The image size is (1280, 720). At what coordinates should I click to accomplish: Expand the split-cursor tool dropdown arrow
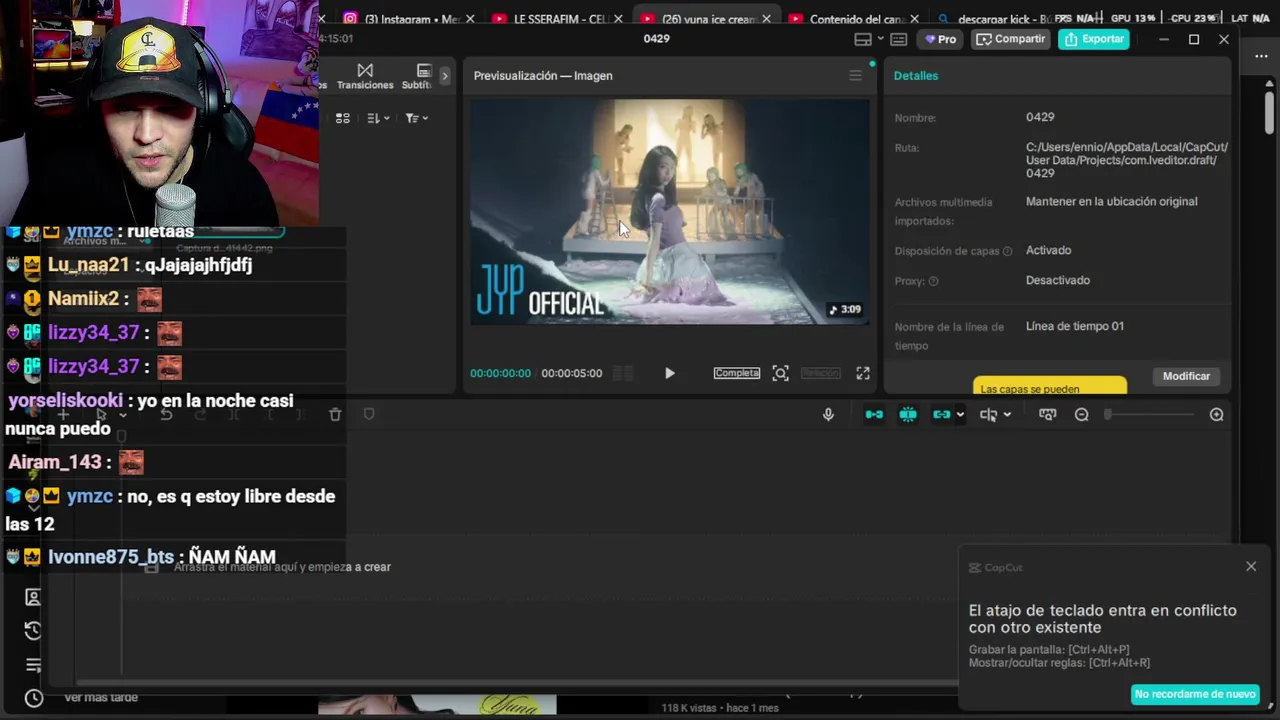[x=1007, y=414]
